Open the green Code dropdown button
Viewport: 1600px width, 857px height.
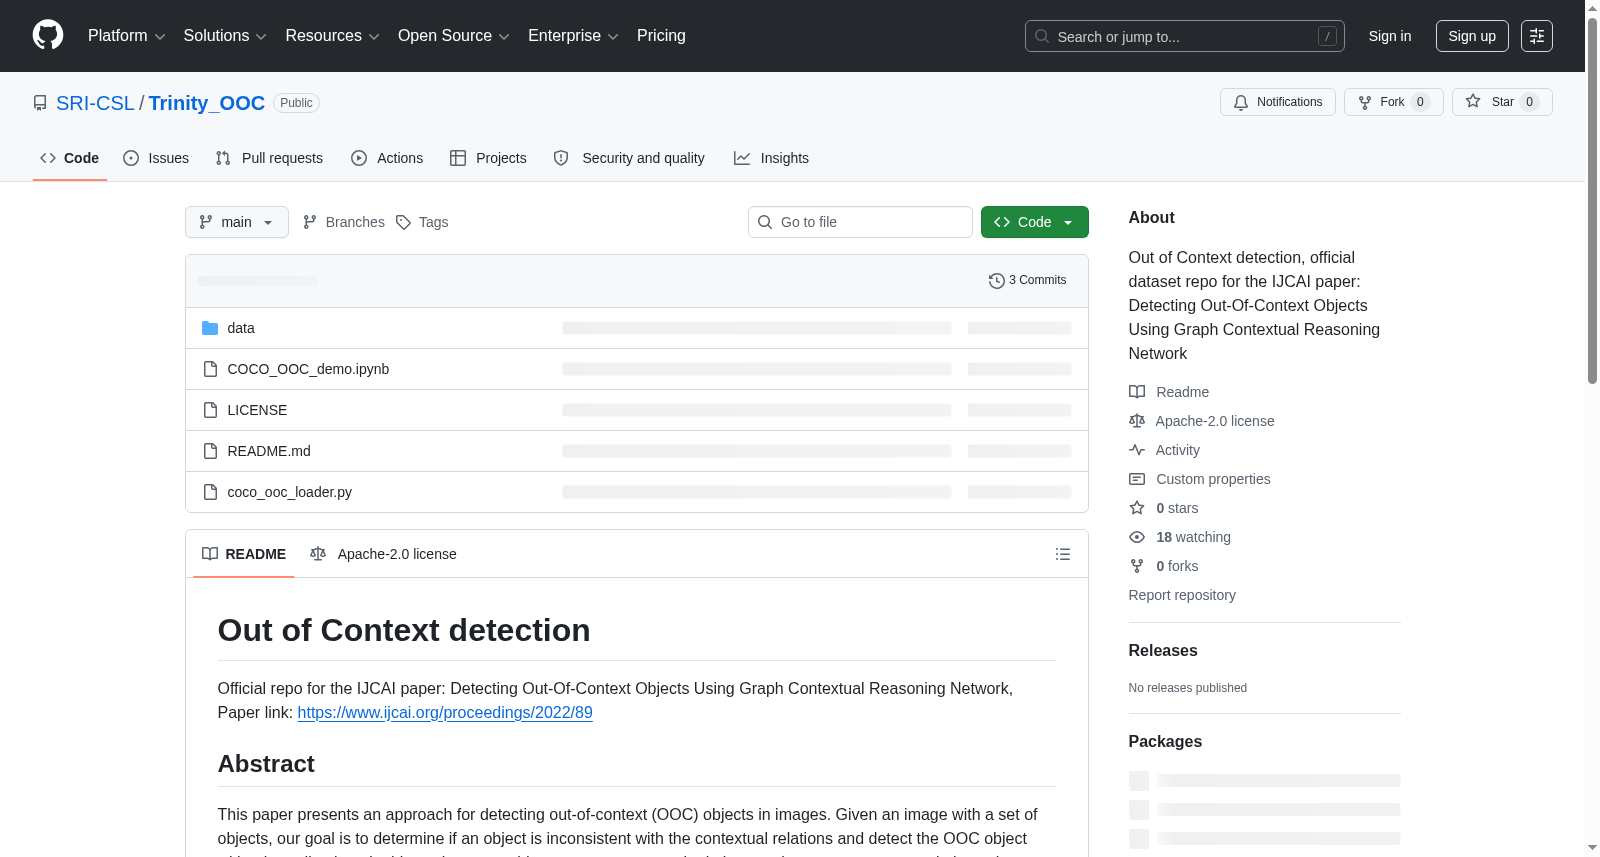click(1035, 222)
